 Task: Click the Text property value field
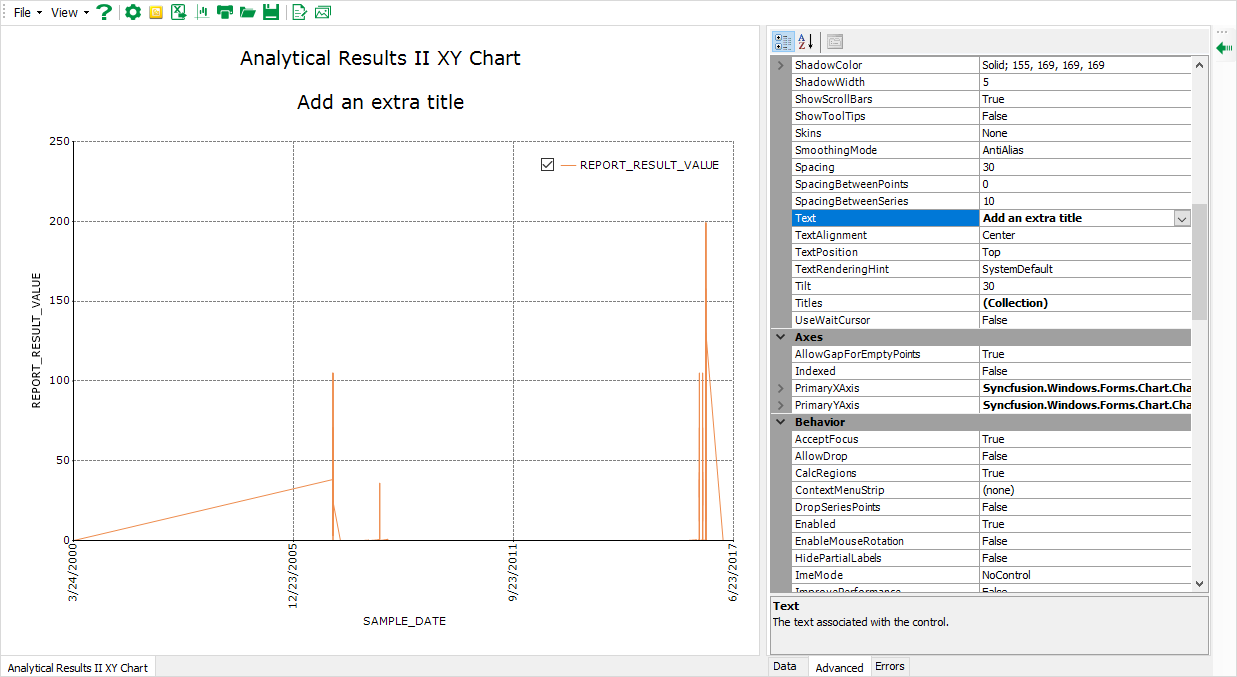pyautogui.click(x=1076, y=218)
